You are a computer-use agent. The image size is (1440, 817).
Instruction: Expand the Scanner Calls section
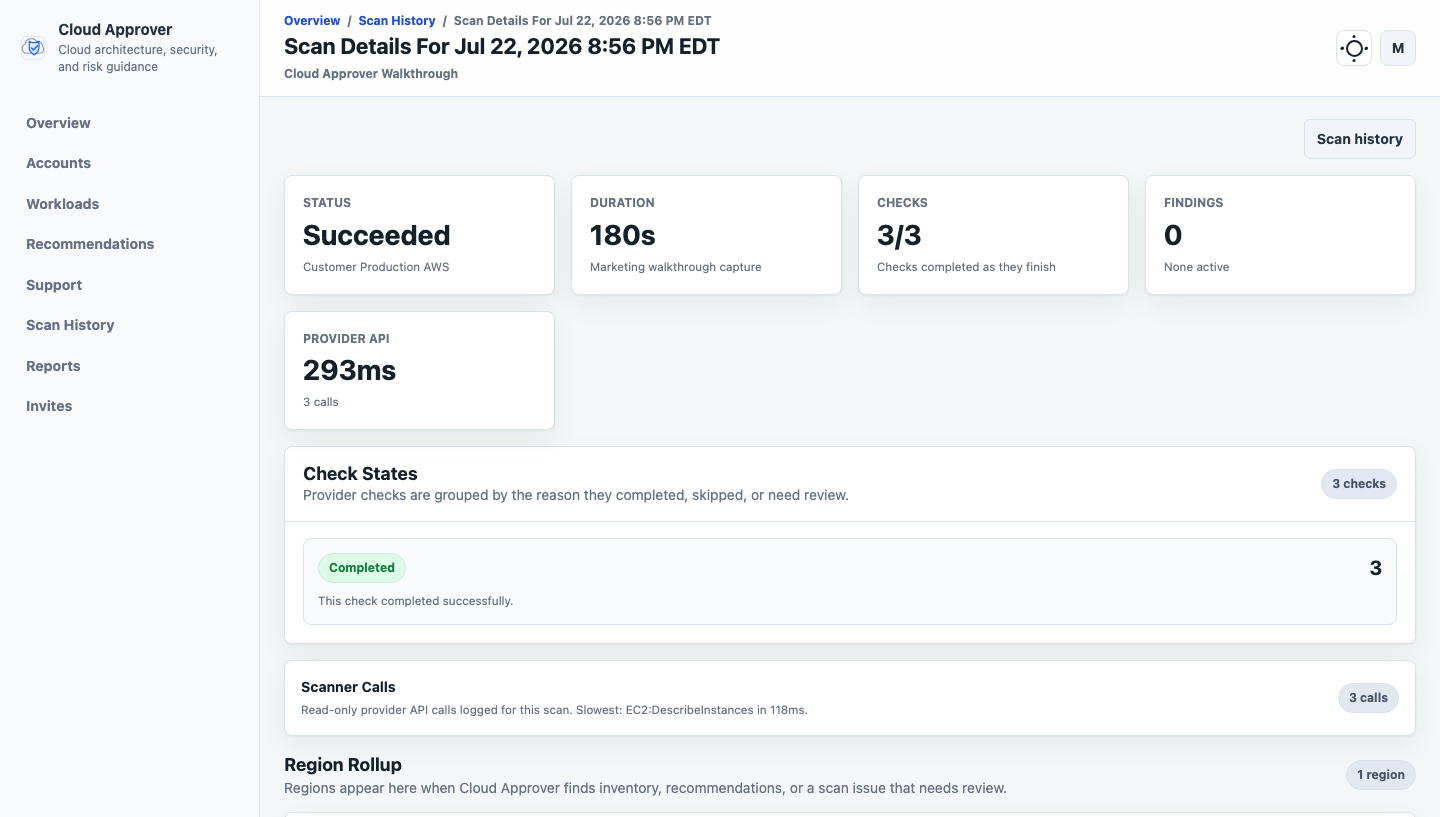point(850,698)
